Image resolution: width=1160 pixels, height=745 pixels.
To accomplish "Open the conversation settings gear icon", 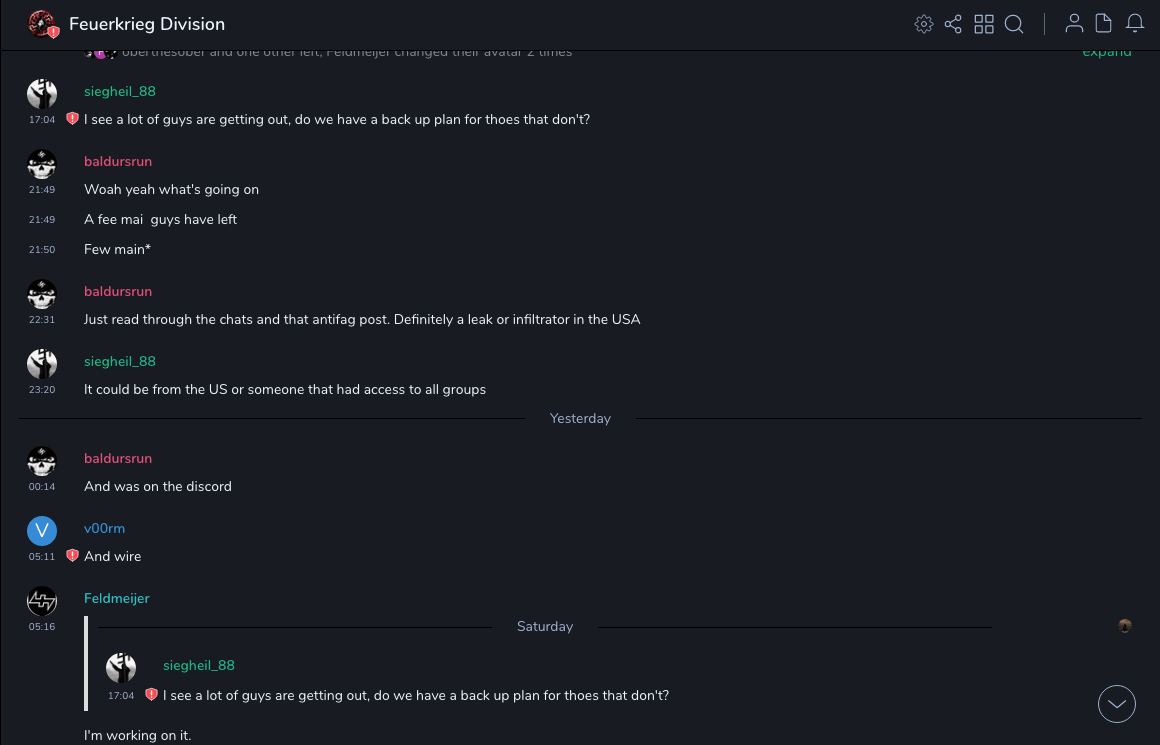I will (x=924, y=24).
